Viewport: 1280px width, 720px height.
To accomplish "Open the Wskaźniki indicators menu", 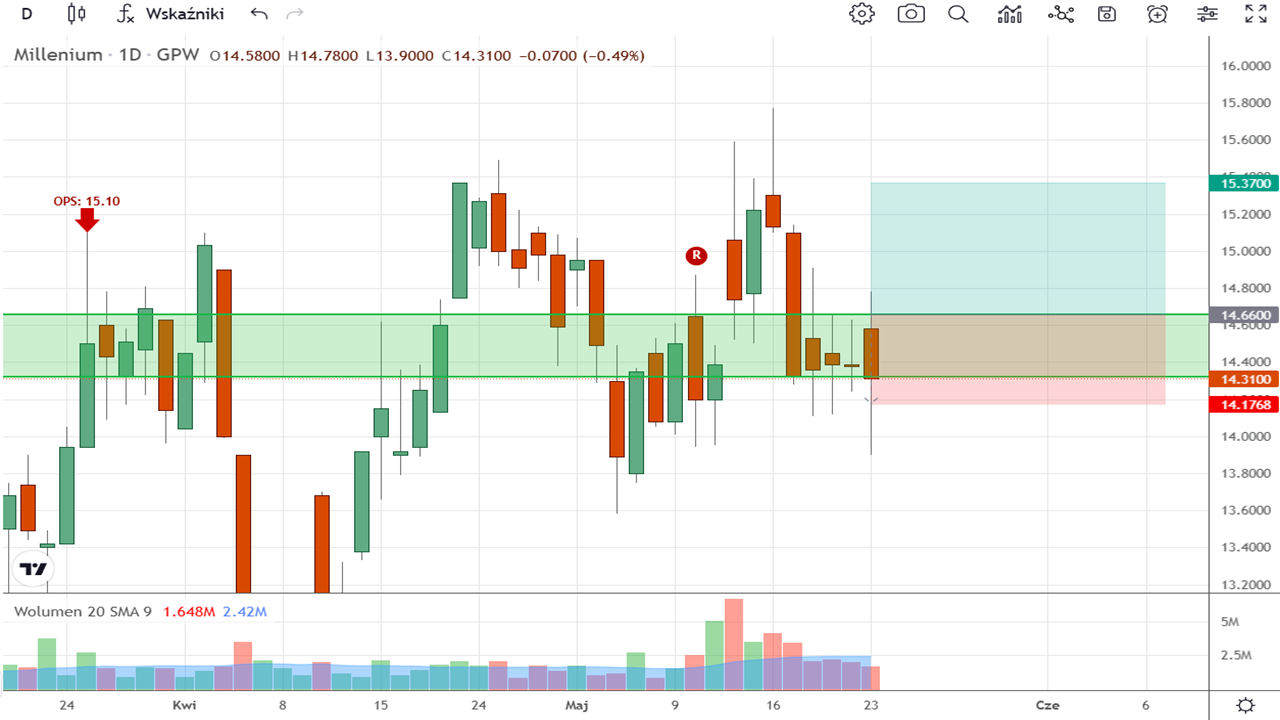I will click(170, 14).
